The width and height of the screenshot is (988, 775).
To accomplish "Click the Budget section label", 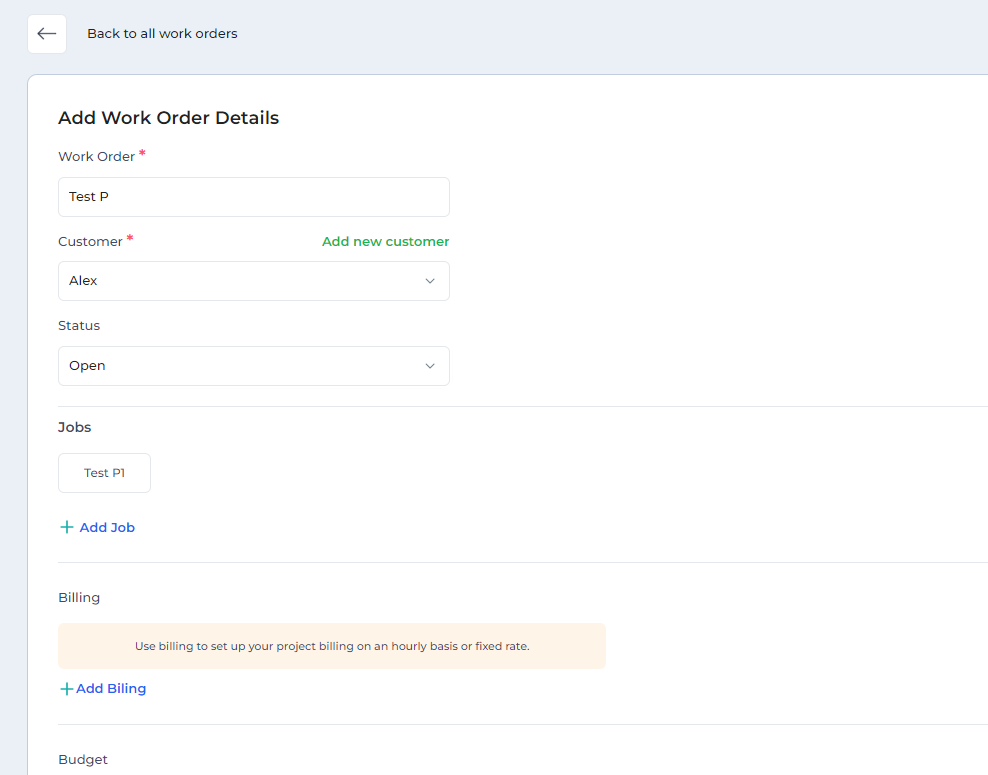I will tap(83, 759).
